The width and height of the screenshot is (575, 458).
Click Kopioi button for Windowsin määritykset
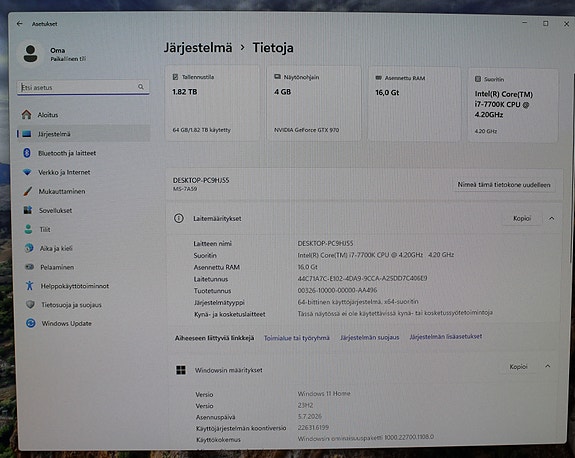tap(518, 367)
